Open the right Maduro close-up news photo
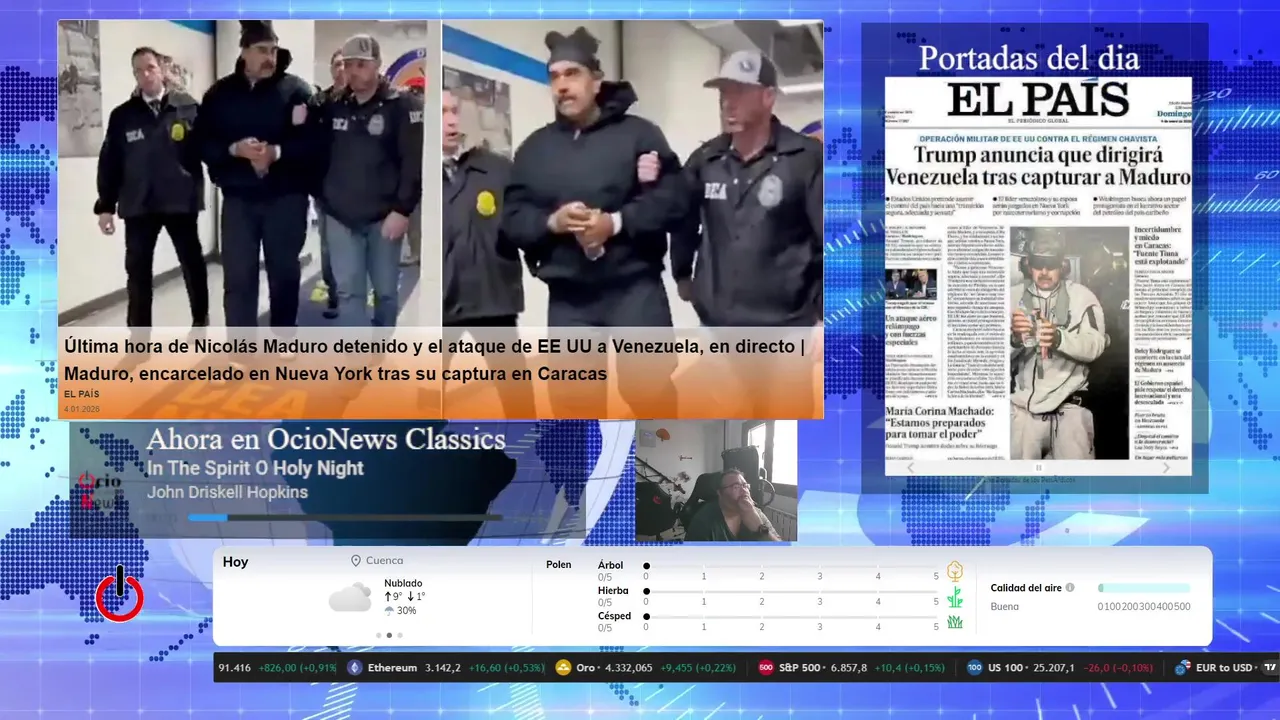The height and width of the screenshot is (720, 1280). click(633, 174)
